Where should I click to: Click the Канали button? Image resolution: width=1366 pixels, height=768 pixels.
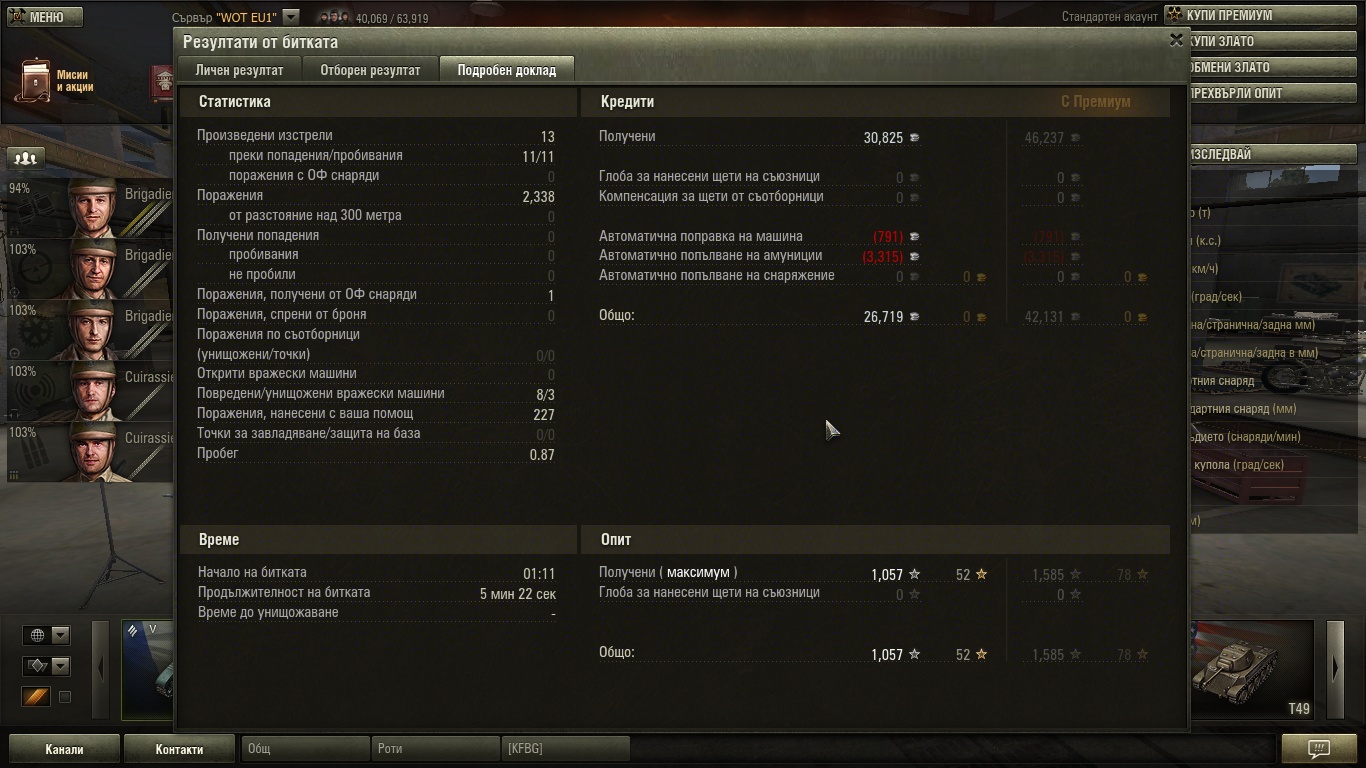[64, 749]
